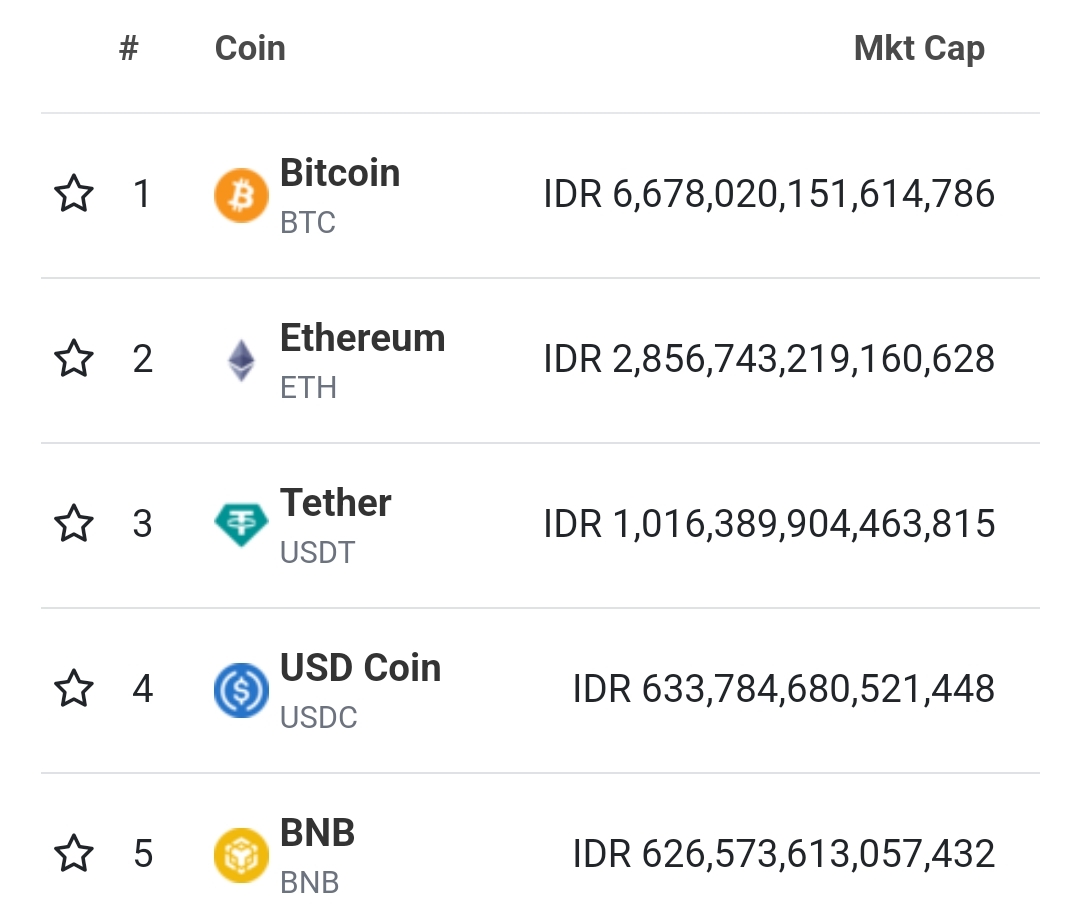Screen dimensions: 1080x916
Task: Favorite Bitcoin with the star icon
Action: pos(73,194)
